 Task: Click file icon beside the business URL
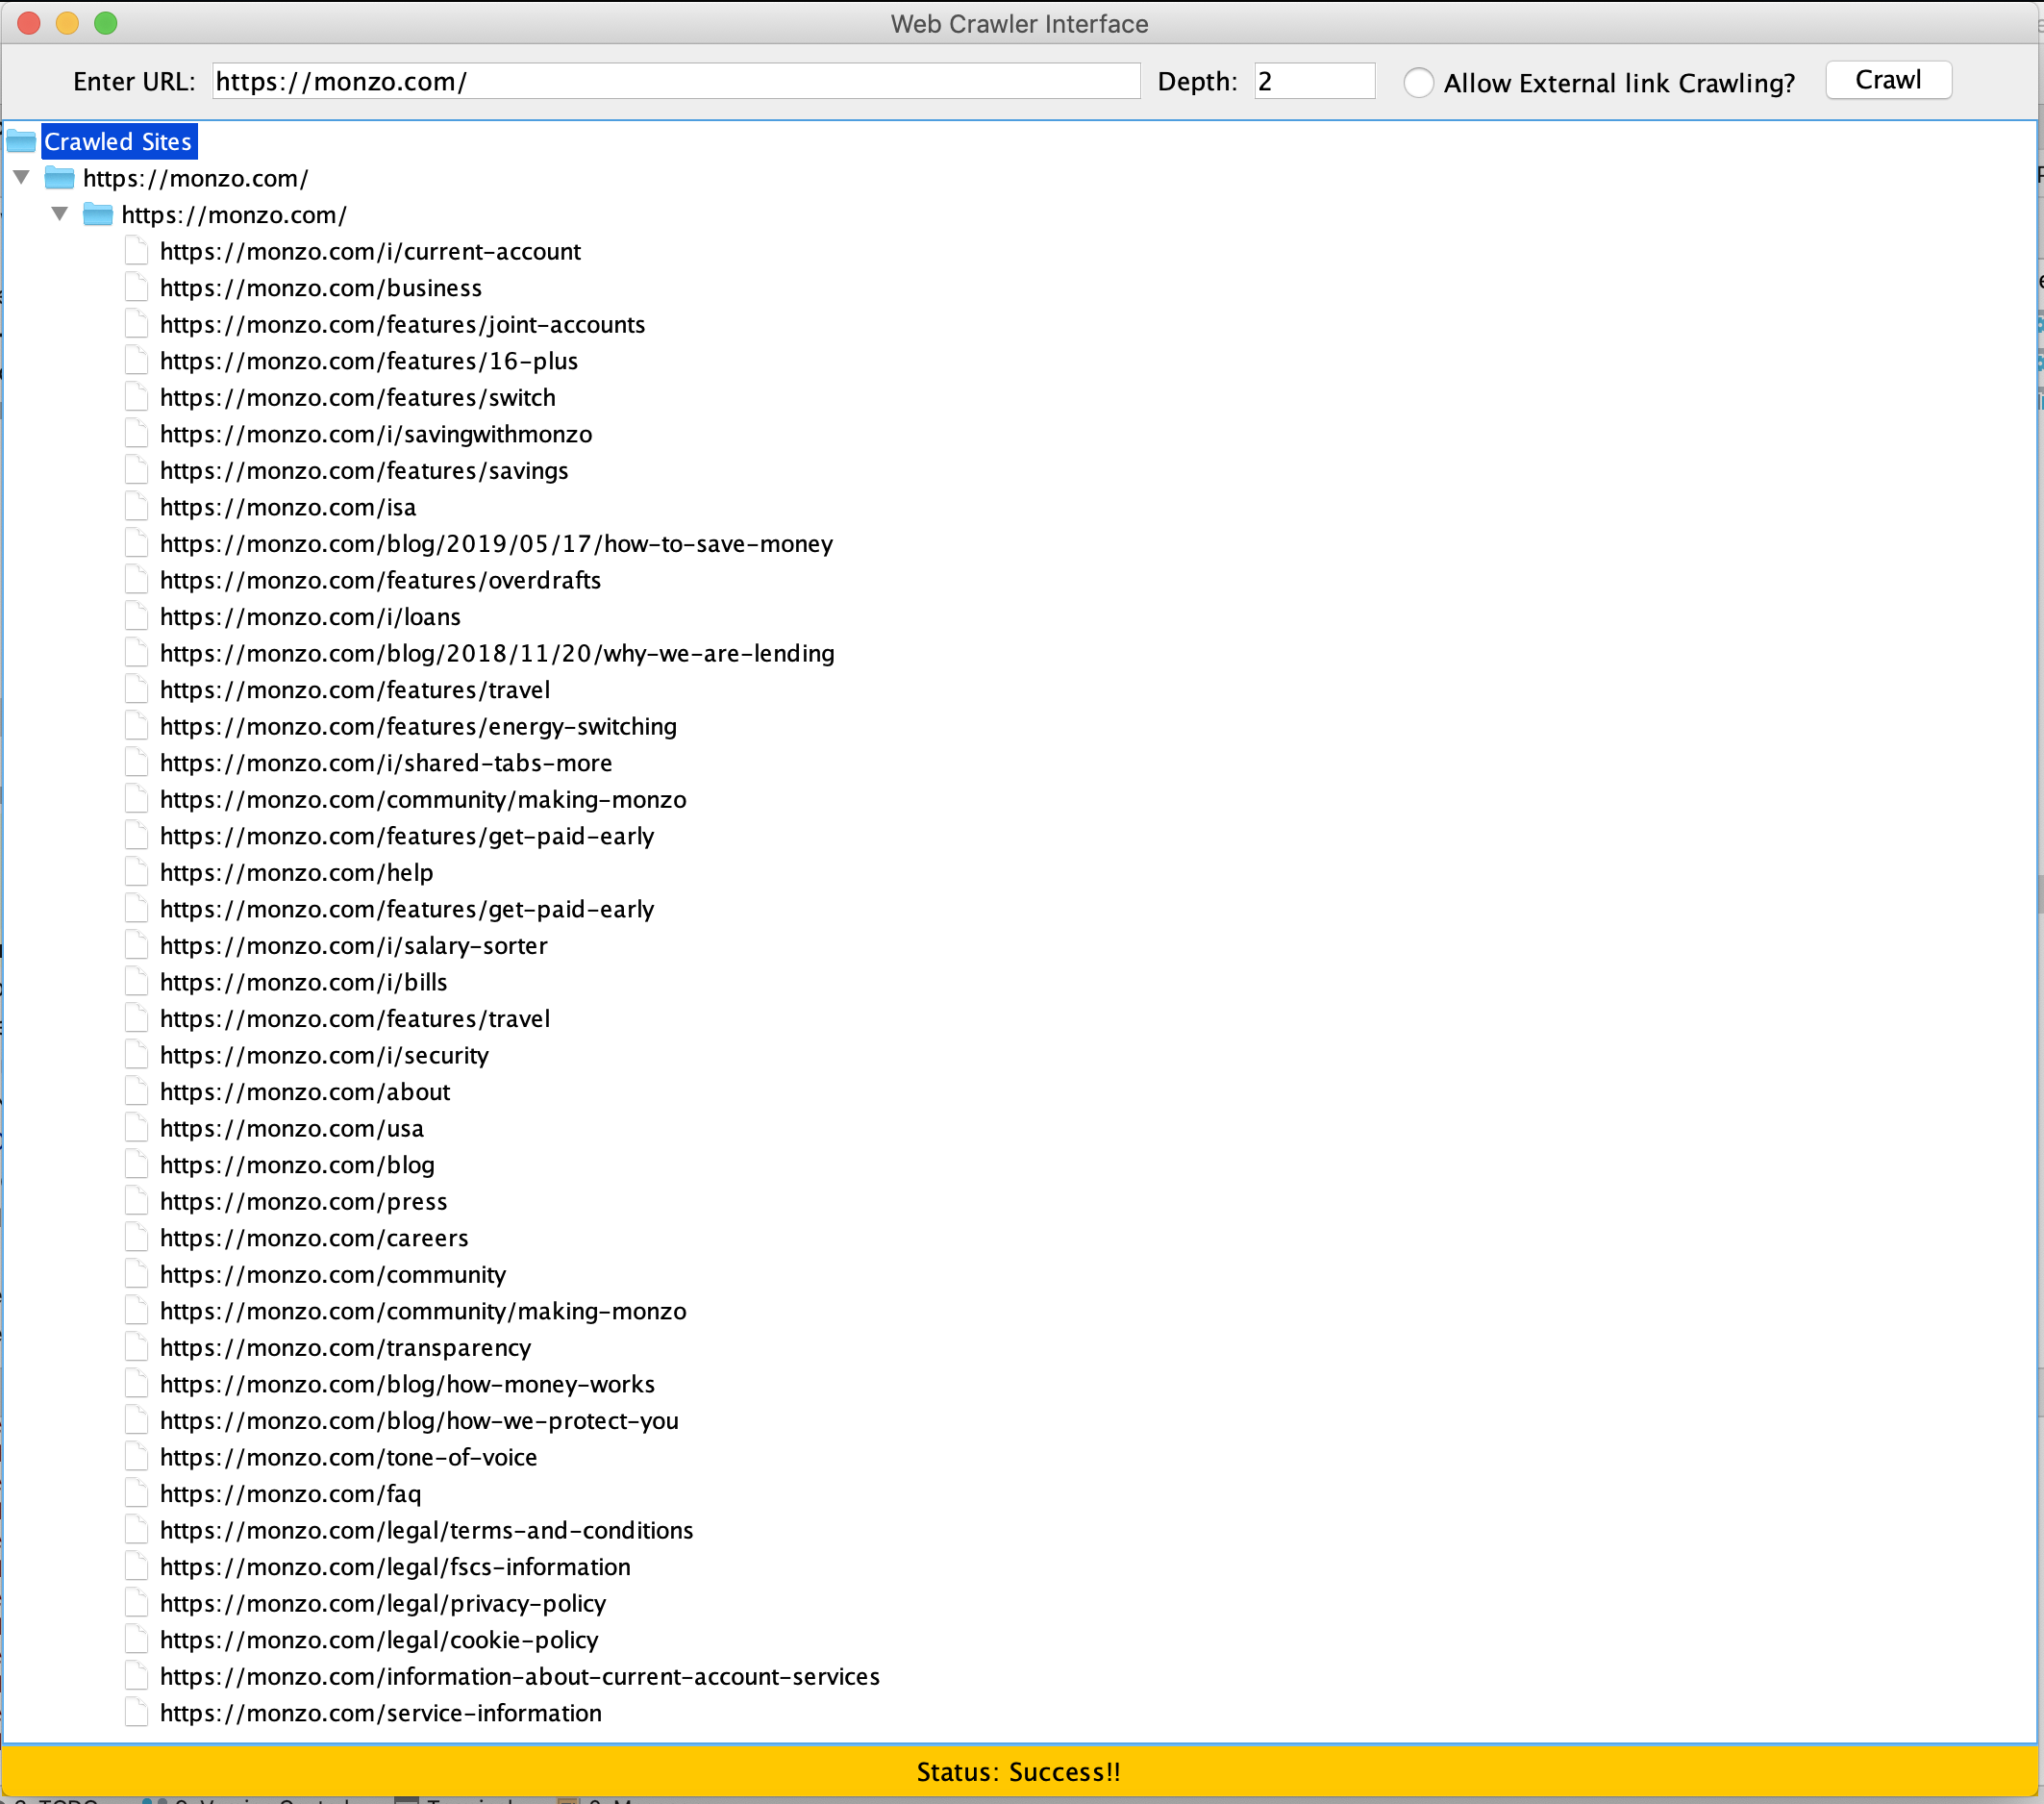(x=137, y=288)
